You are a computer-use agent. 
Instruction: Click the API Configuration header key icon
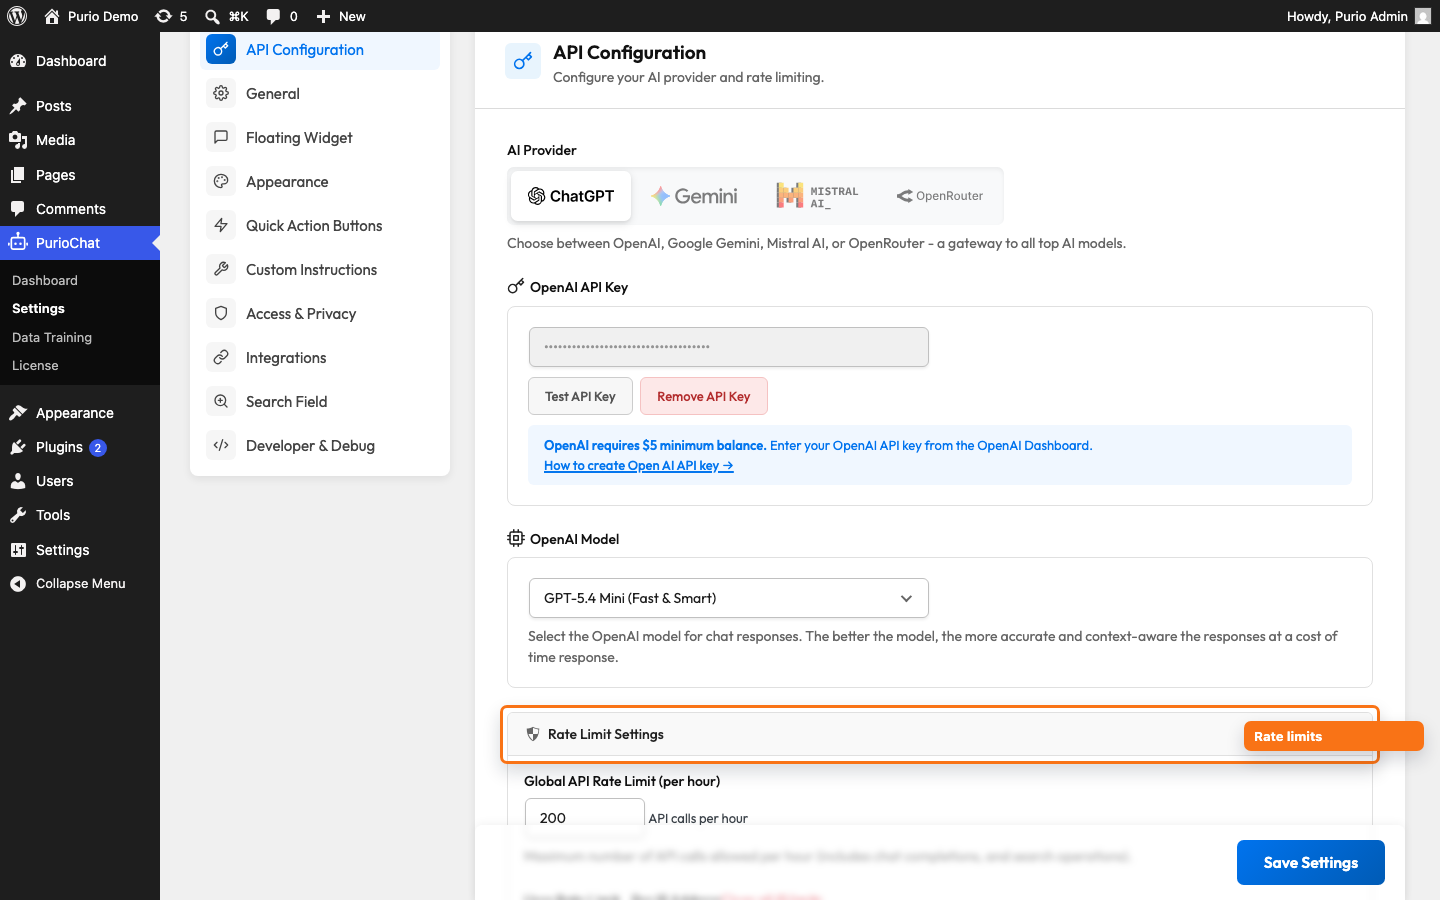tap(523, 62)
